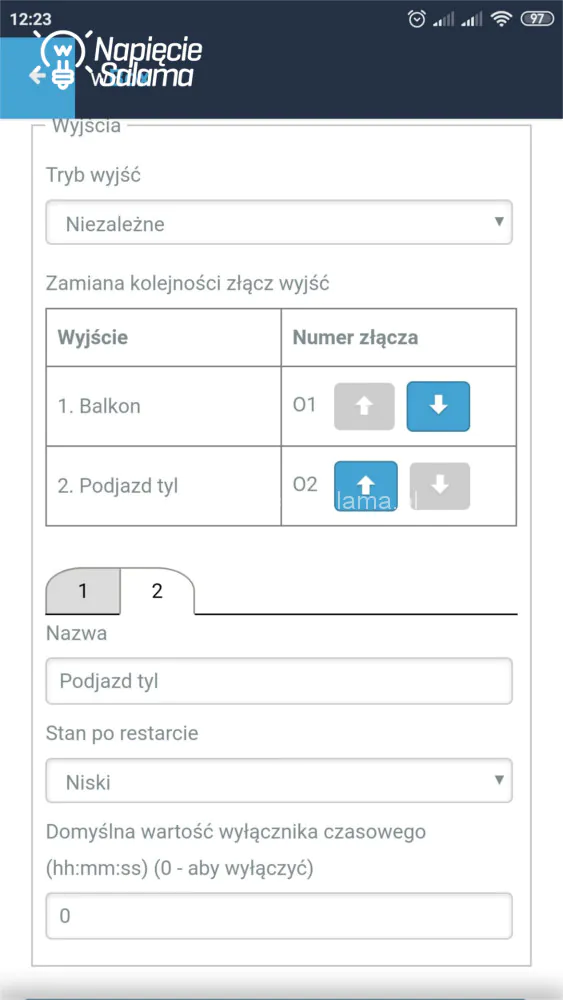Click the 2. Podjazd tyl table cell
This screenshot has width=563, height=1000.
click(164, 486)
